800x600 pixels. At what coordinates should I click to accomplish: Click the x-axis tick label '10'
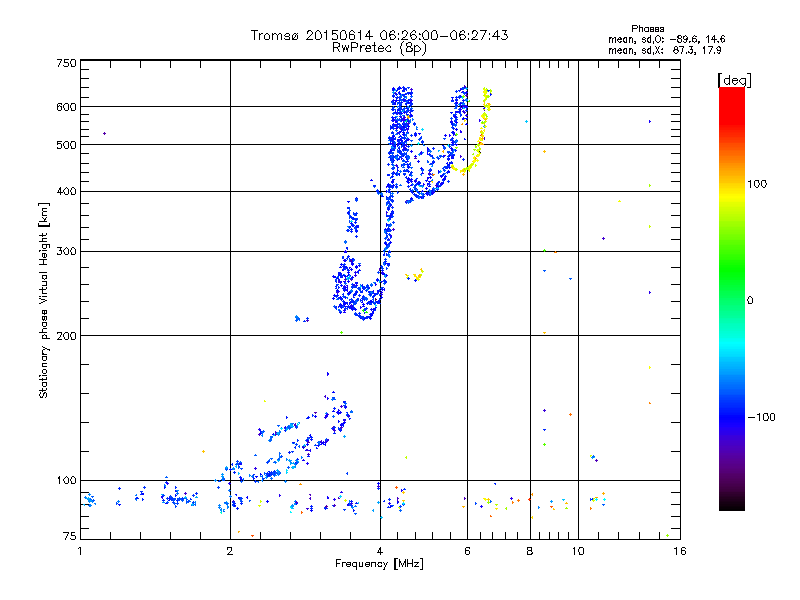[578, 551]
